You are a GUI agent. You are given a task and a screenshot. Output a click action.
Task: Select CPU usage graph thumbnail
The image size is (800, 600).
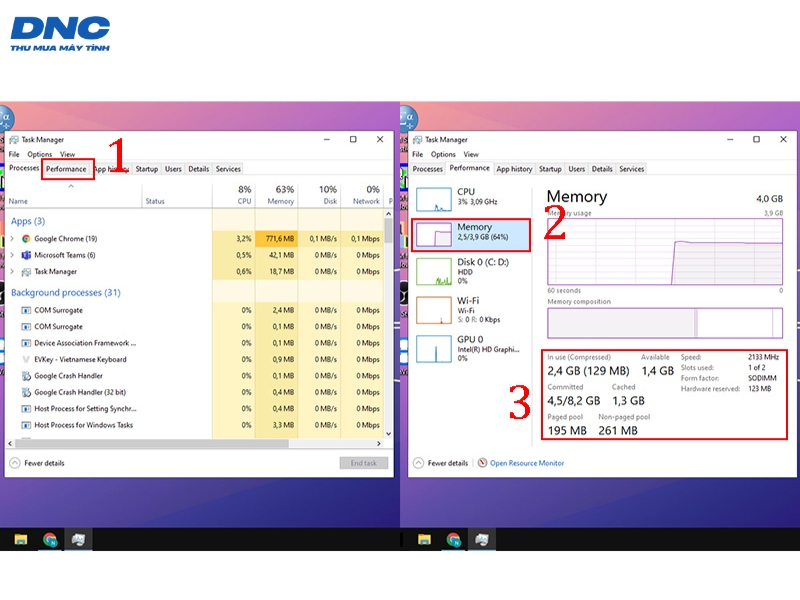click(434, 199)
